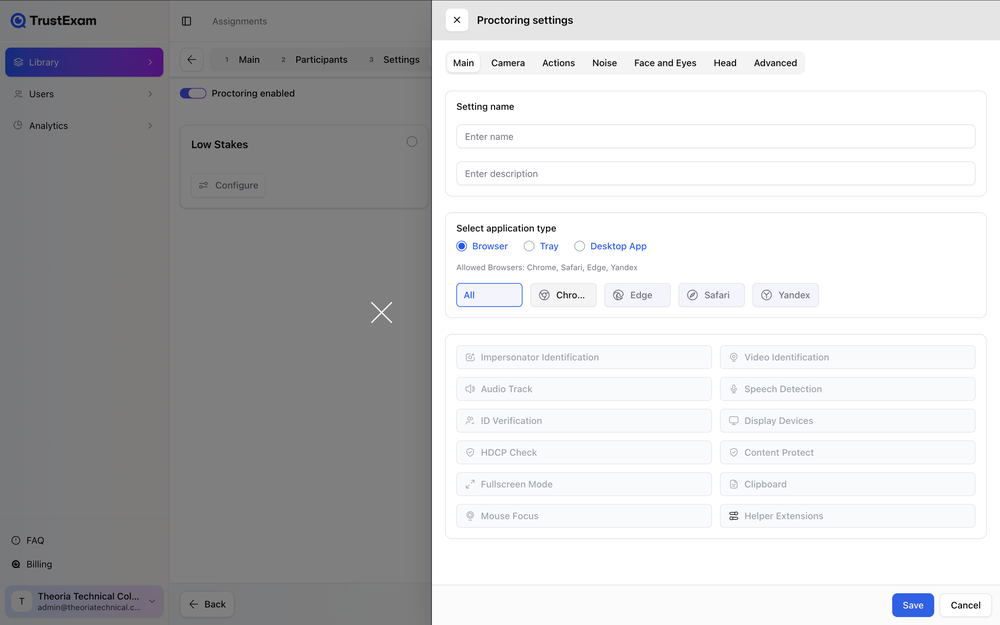Click the Clipboard icon
Viewport: 1000px width, 625px height.
[733, 484]
